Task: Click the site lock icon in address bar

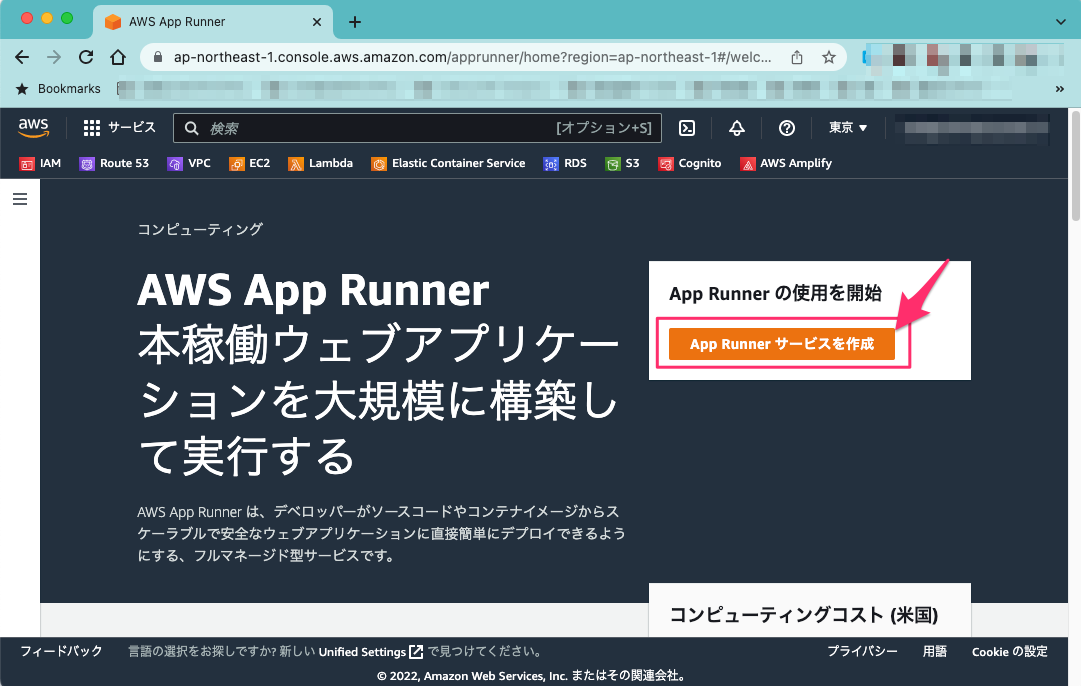Action: pyautogui.click(x=158, y=57)
